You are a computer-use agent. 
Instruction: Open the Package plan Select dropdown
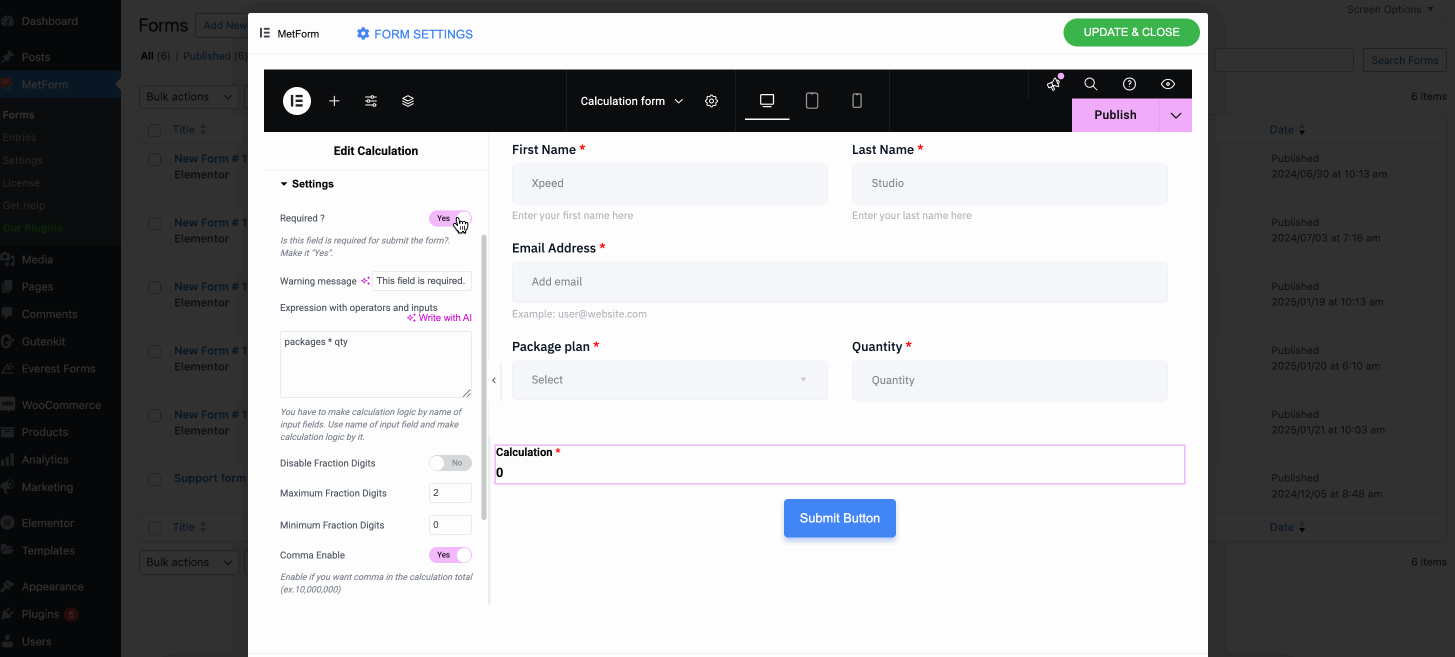(x=669, y=380)
